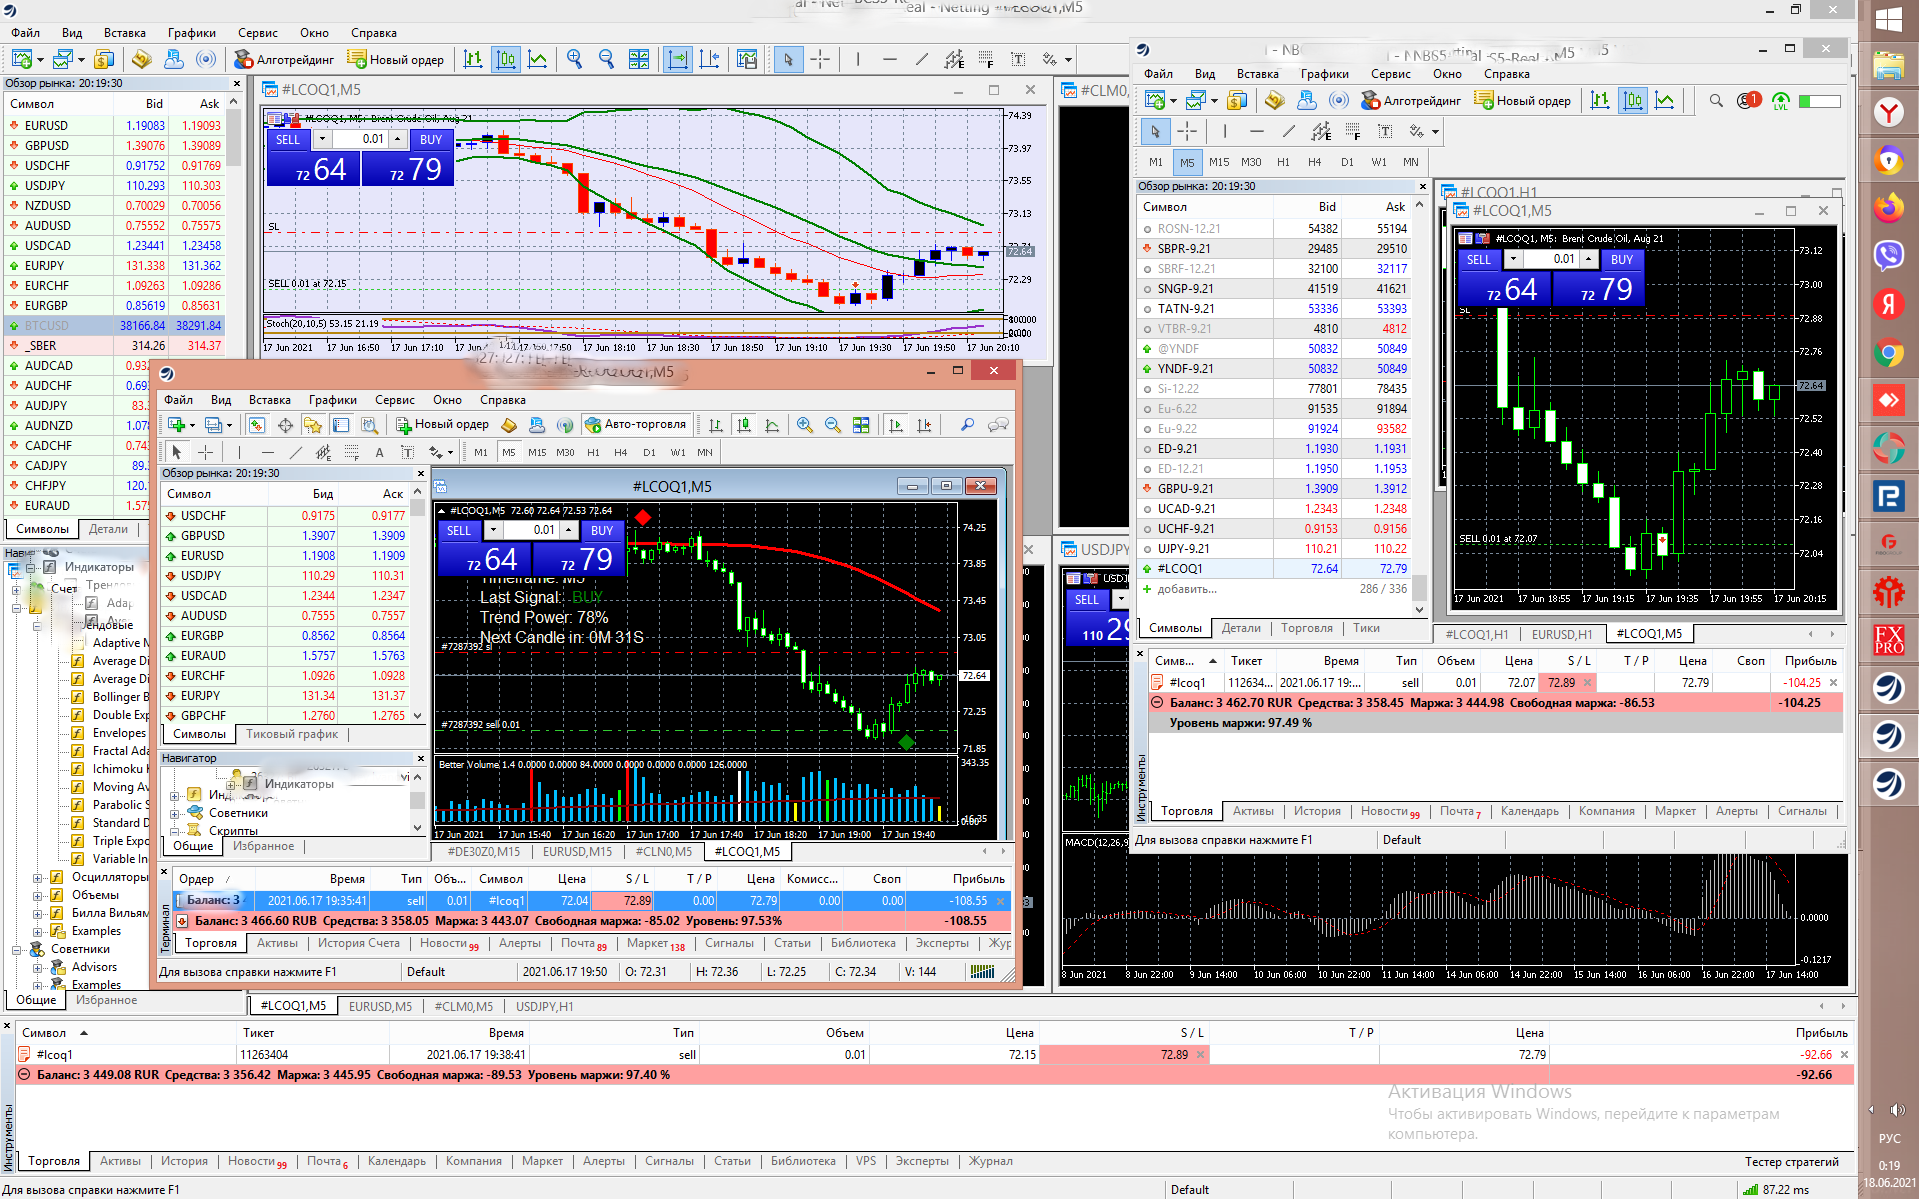Open objects dropdown arrow in main toolbar
The width and height of the screenshot is (1919, 1199).
coord(1068,60)
